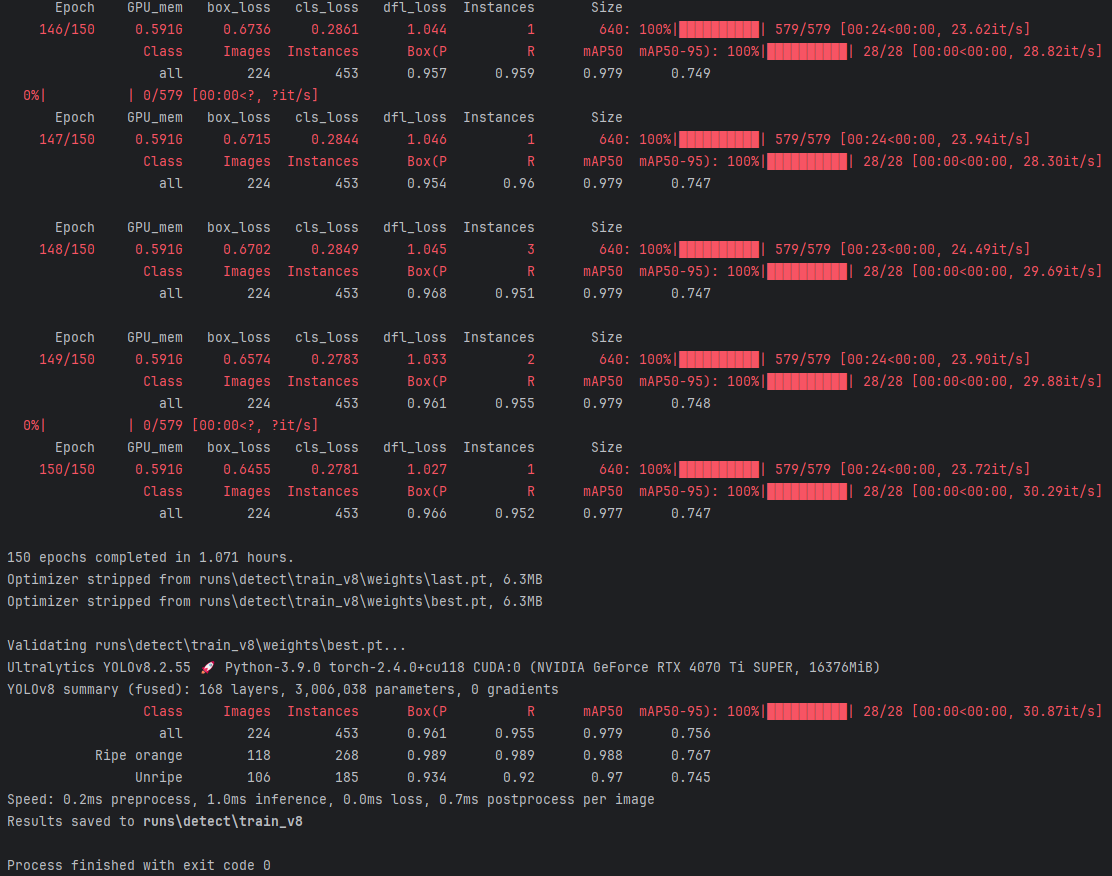Click the final validation 28/28 progress bar
The image size is (1112, 876).
807,711
